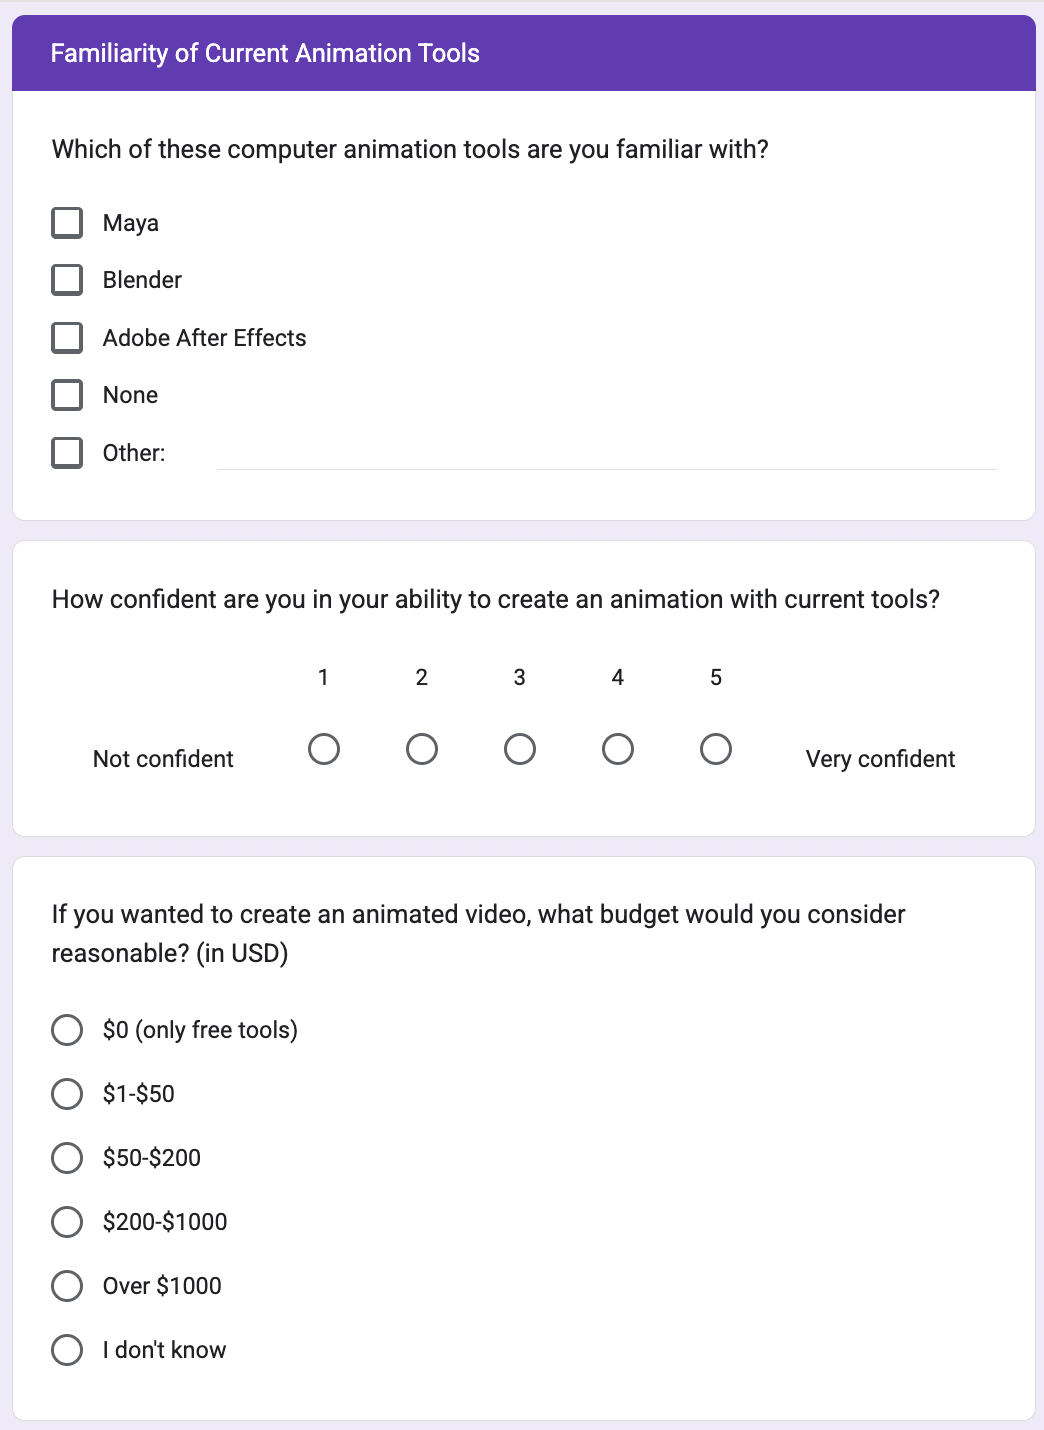Select the I don't know option
This screenshot has width=1044, height=1430.
[x=67, y=1350]
